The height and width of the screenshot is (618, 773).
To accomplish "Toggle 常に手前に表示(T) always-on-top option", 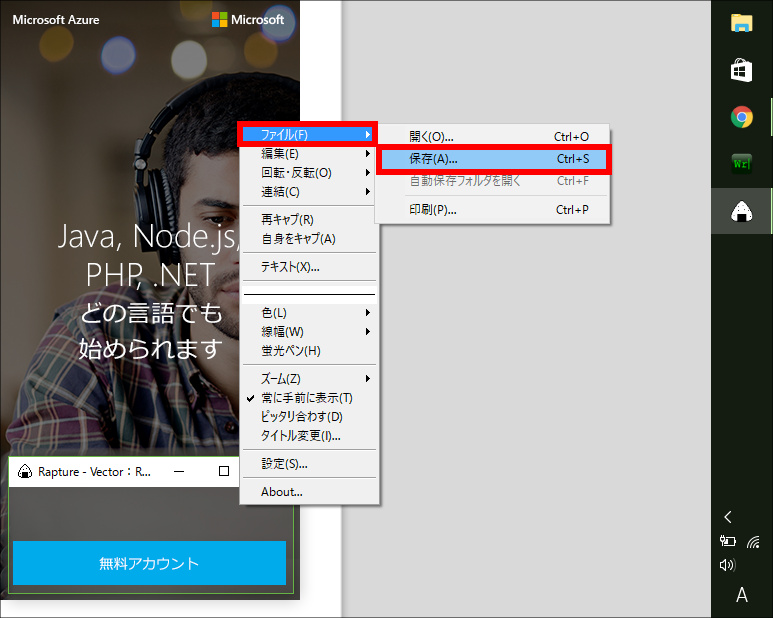I will 306,398.
